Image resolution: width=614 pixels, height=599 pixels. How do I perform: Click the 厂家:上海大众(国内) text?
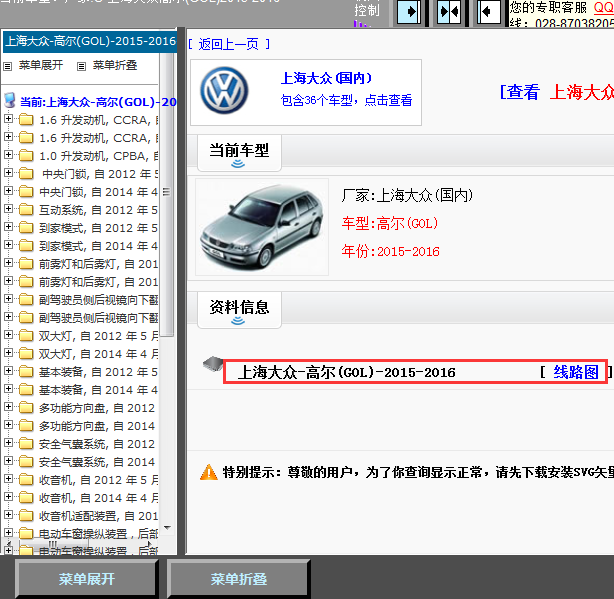click(407, 195)
